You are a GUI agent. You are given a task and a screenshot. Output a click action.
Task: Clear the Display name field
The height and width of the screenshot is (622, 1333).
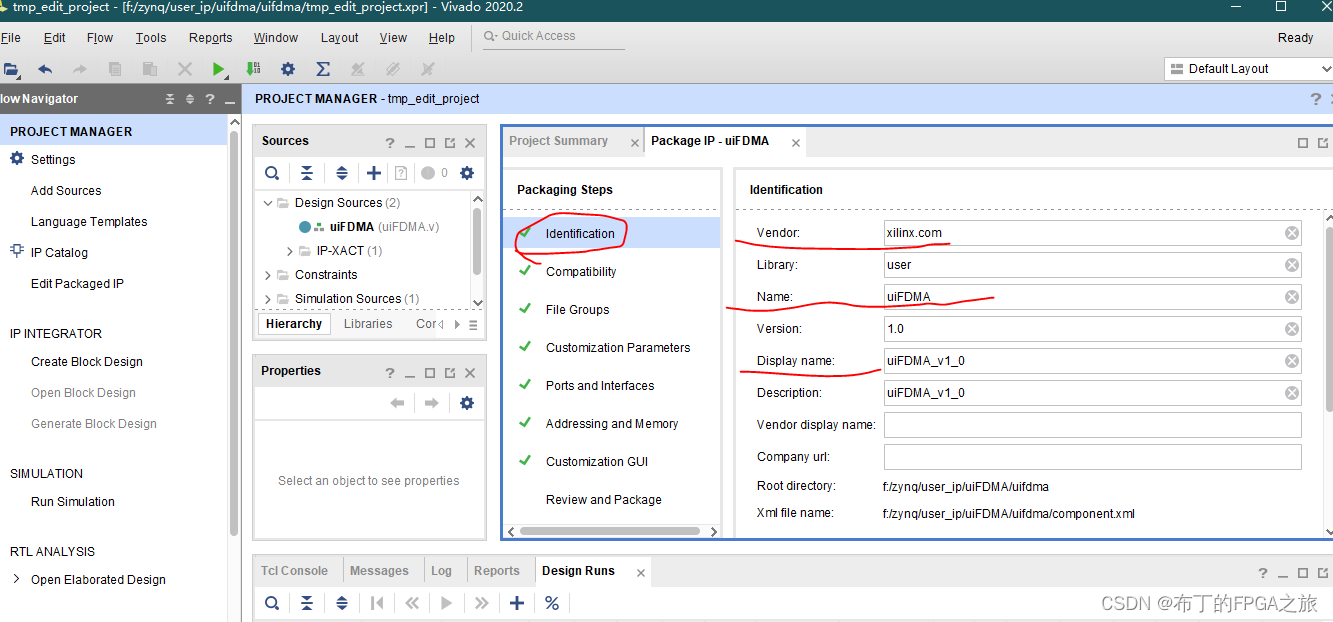pyautogui.click(x=1292, y=361)
